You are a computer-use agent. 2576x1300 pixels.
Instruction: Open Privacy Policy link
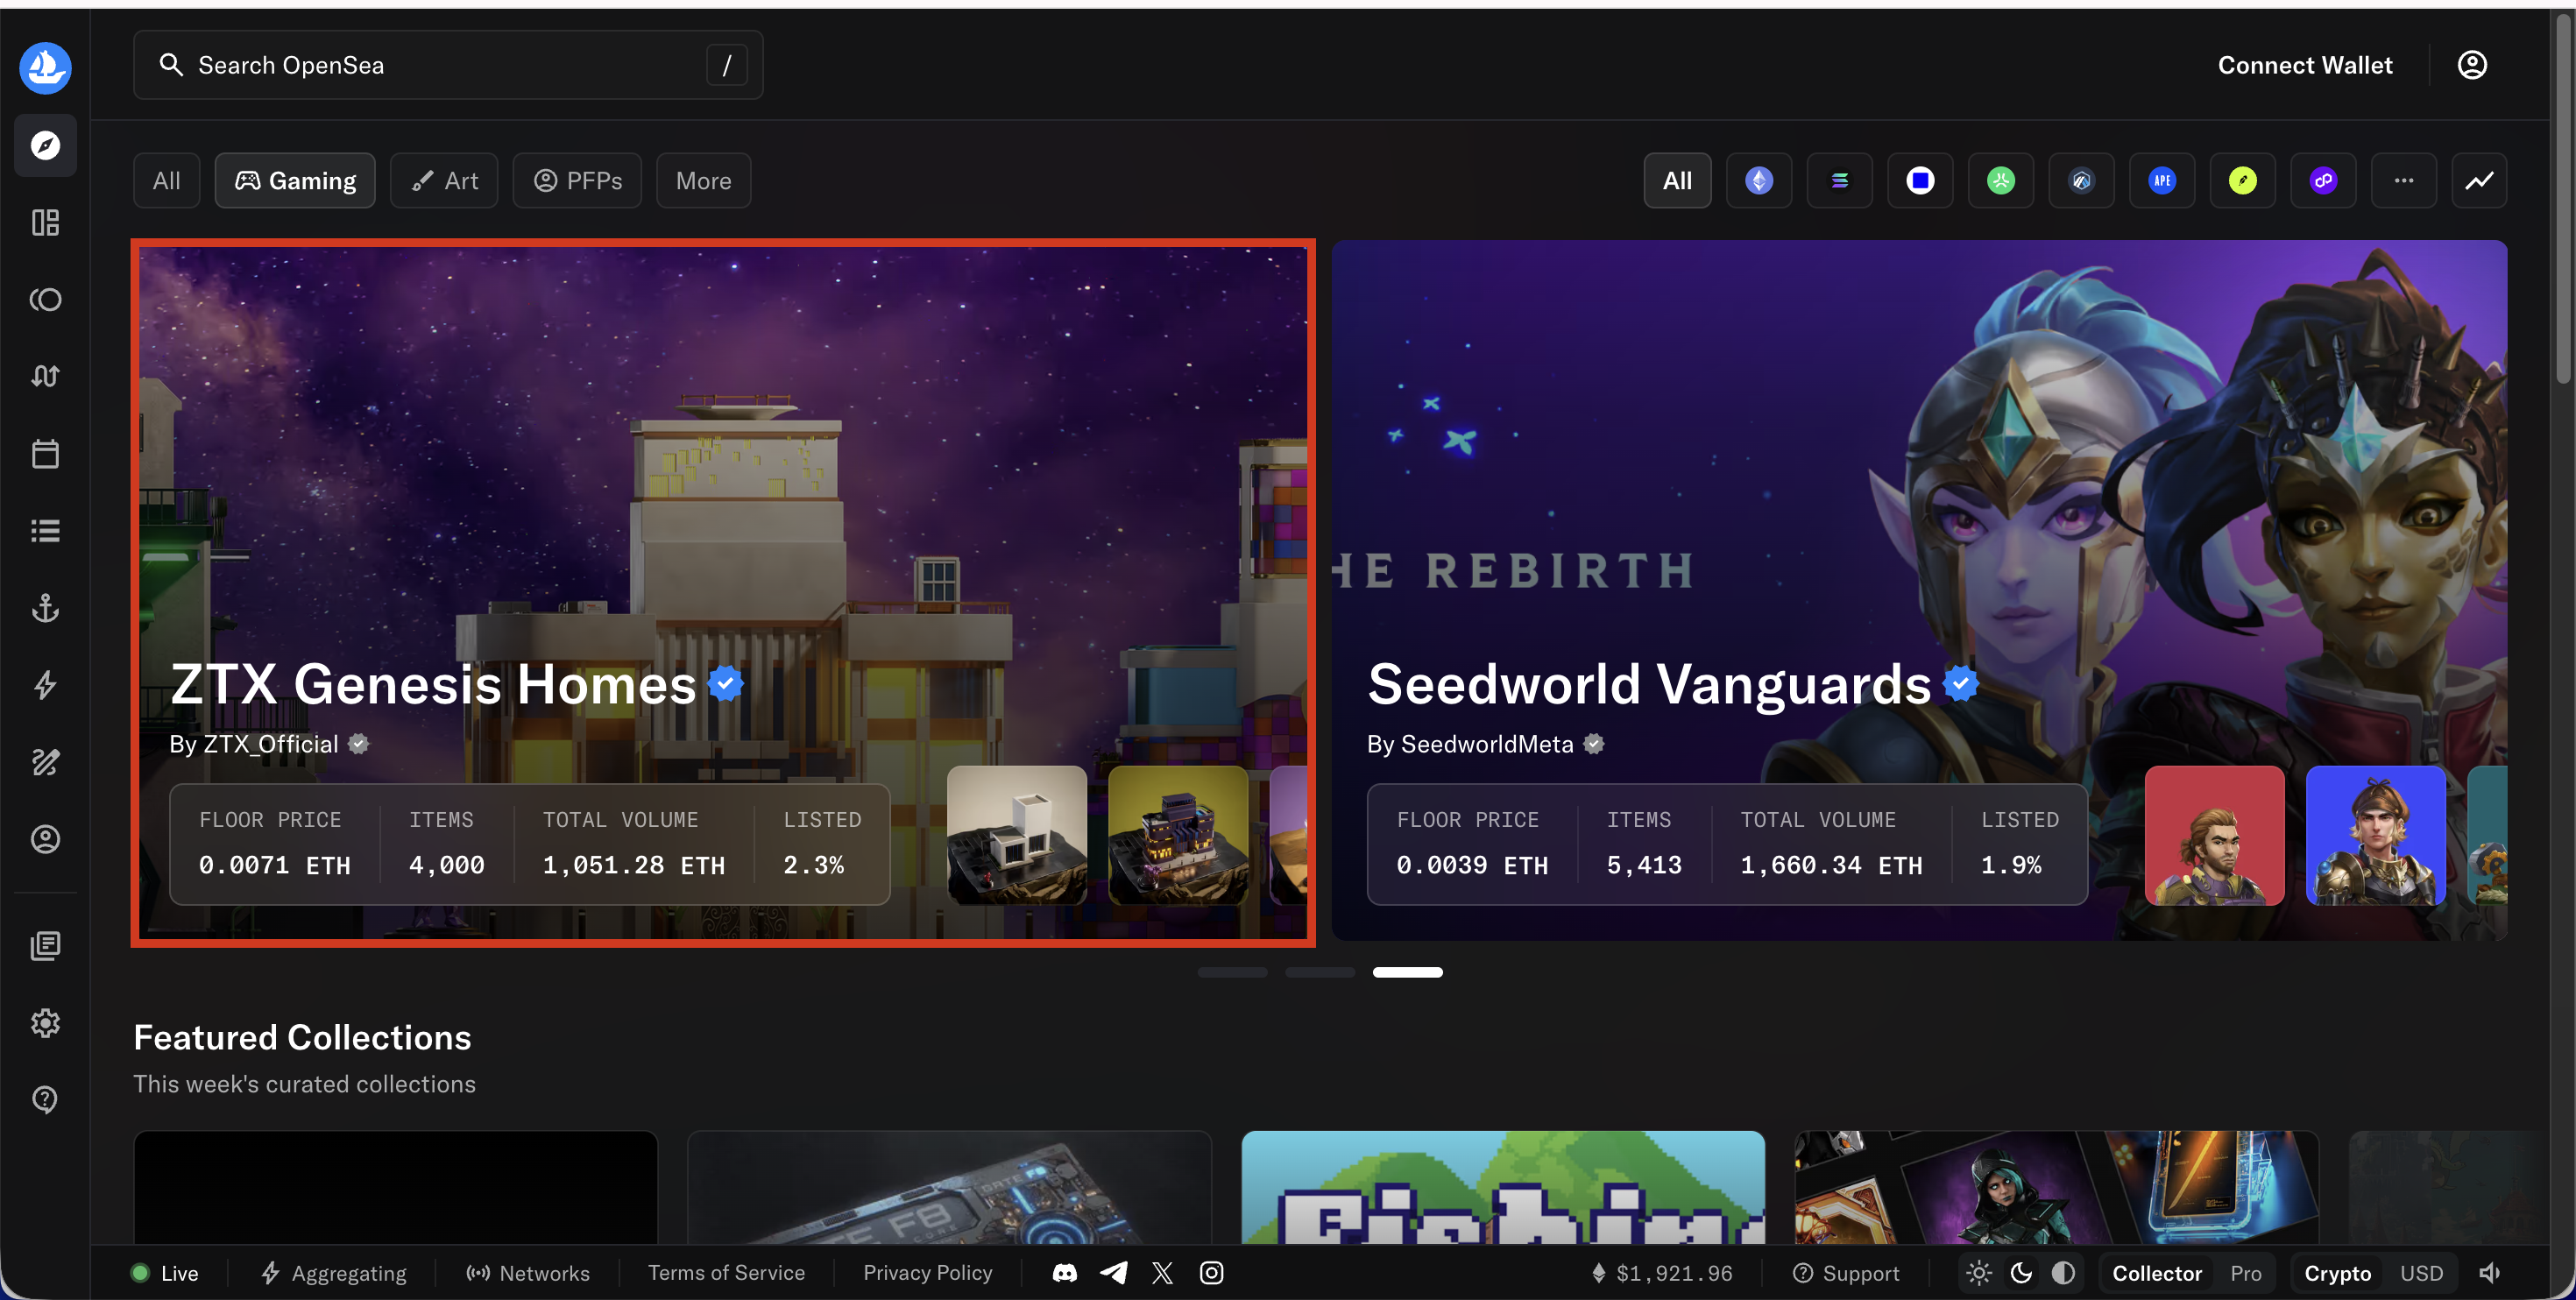click(x=927, y=1272)
